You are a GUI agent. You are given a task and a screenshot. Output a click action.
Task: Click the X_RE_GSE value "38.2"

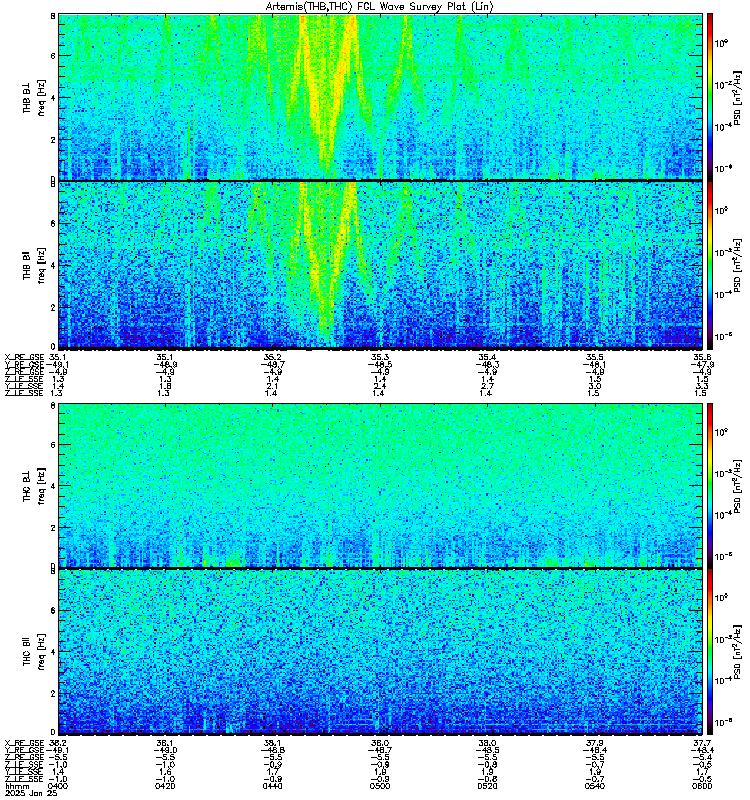point(58,743)
